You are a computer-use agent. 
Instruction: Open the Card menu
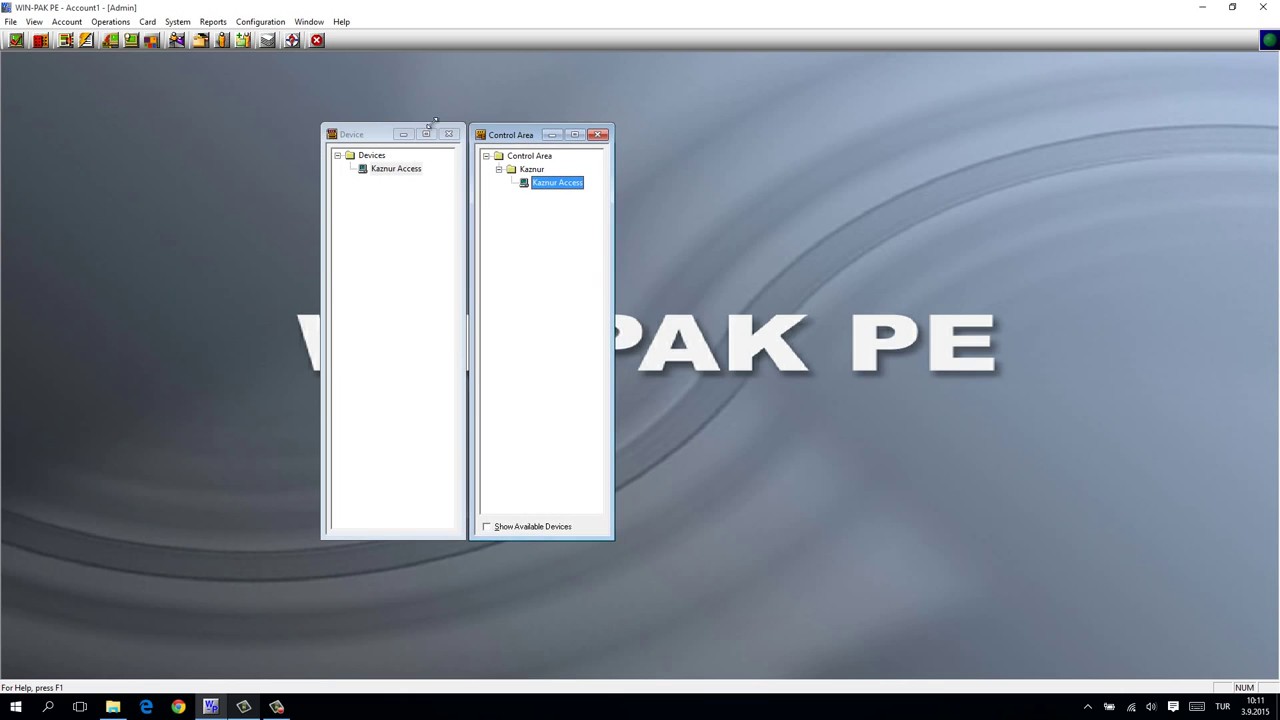(147, 21)
